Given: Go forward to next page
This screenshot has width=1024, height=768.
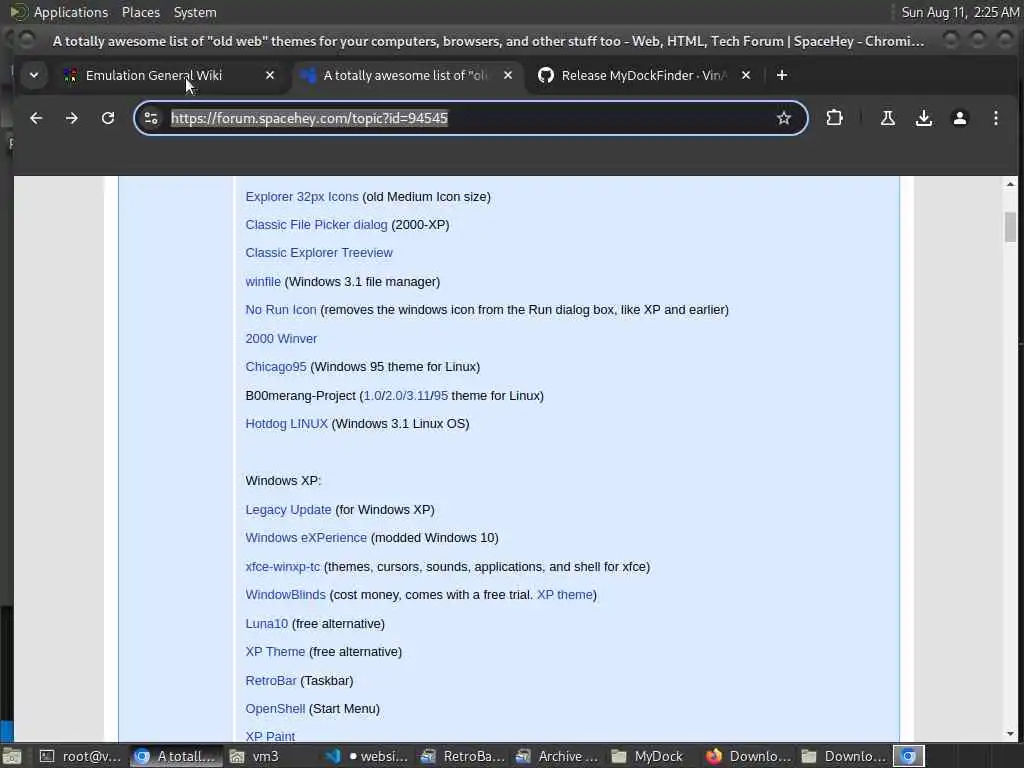Looking at the screenshot, I should click(72, 118).
